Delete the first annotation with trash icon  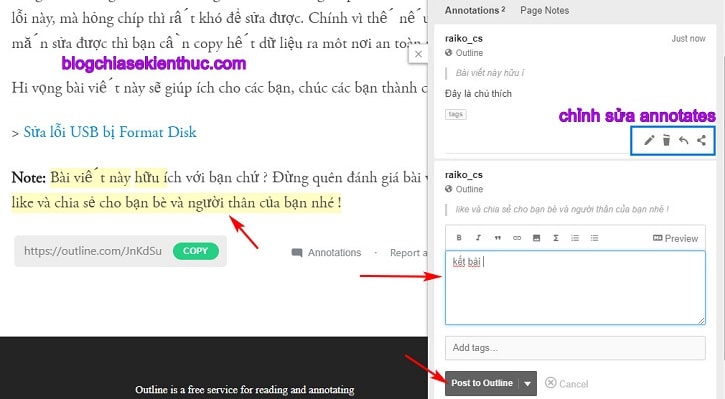click(666, 140)
